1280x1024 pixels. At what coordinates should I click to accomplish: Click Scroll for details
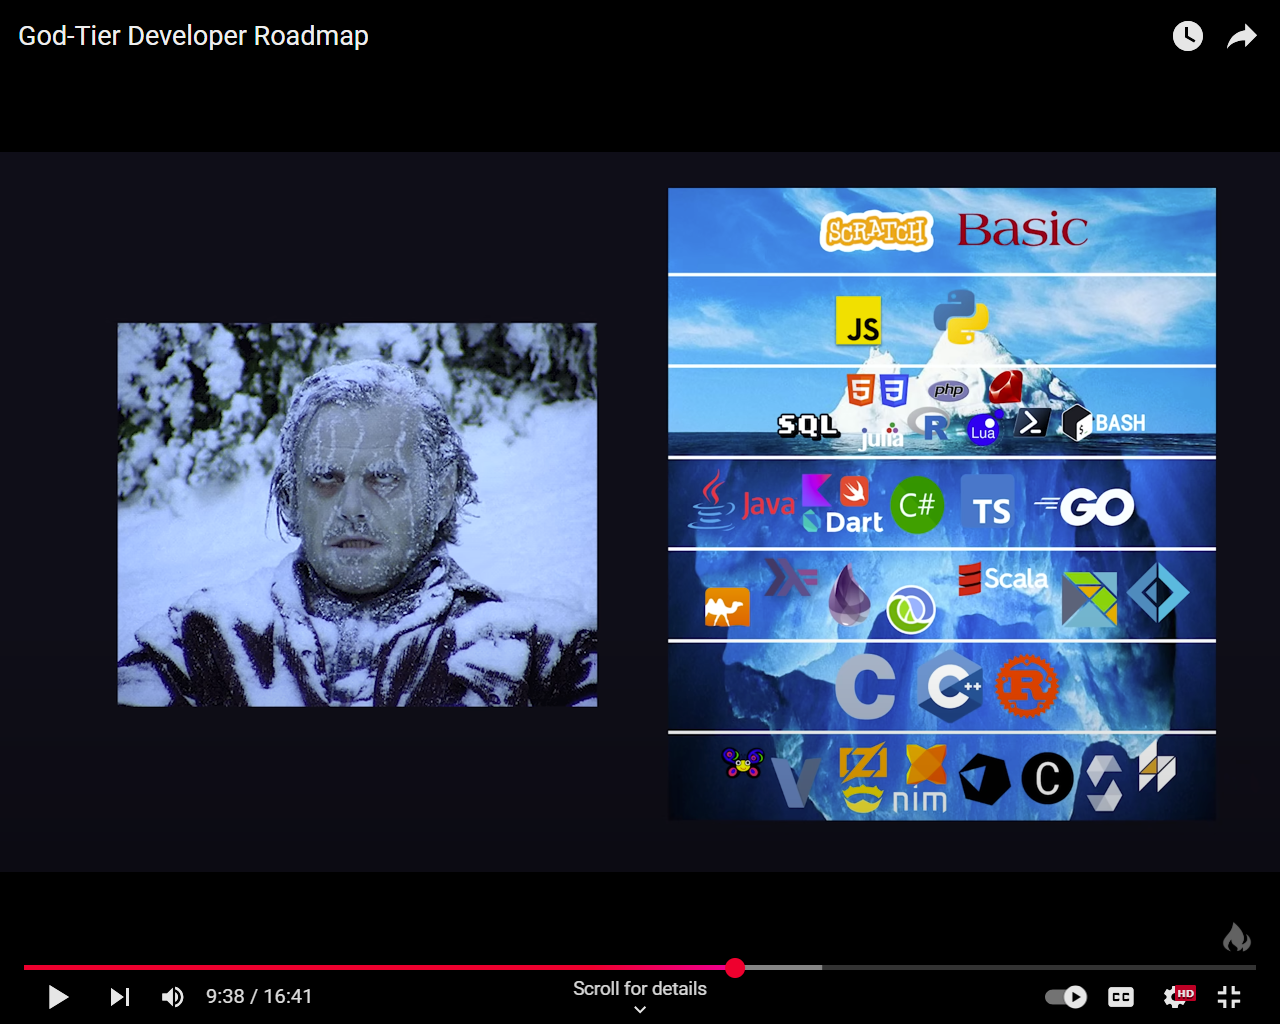point(640,988)
